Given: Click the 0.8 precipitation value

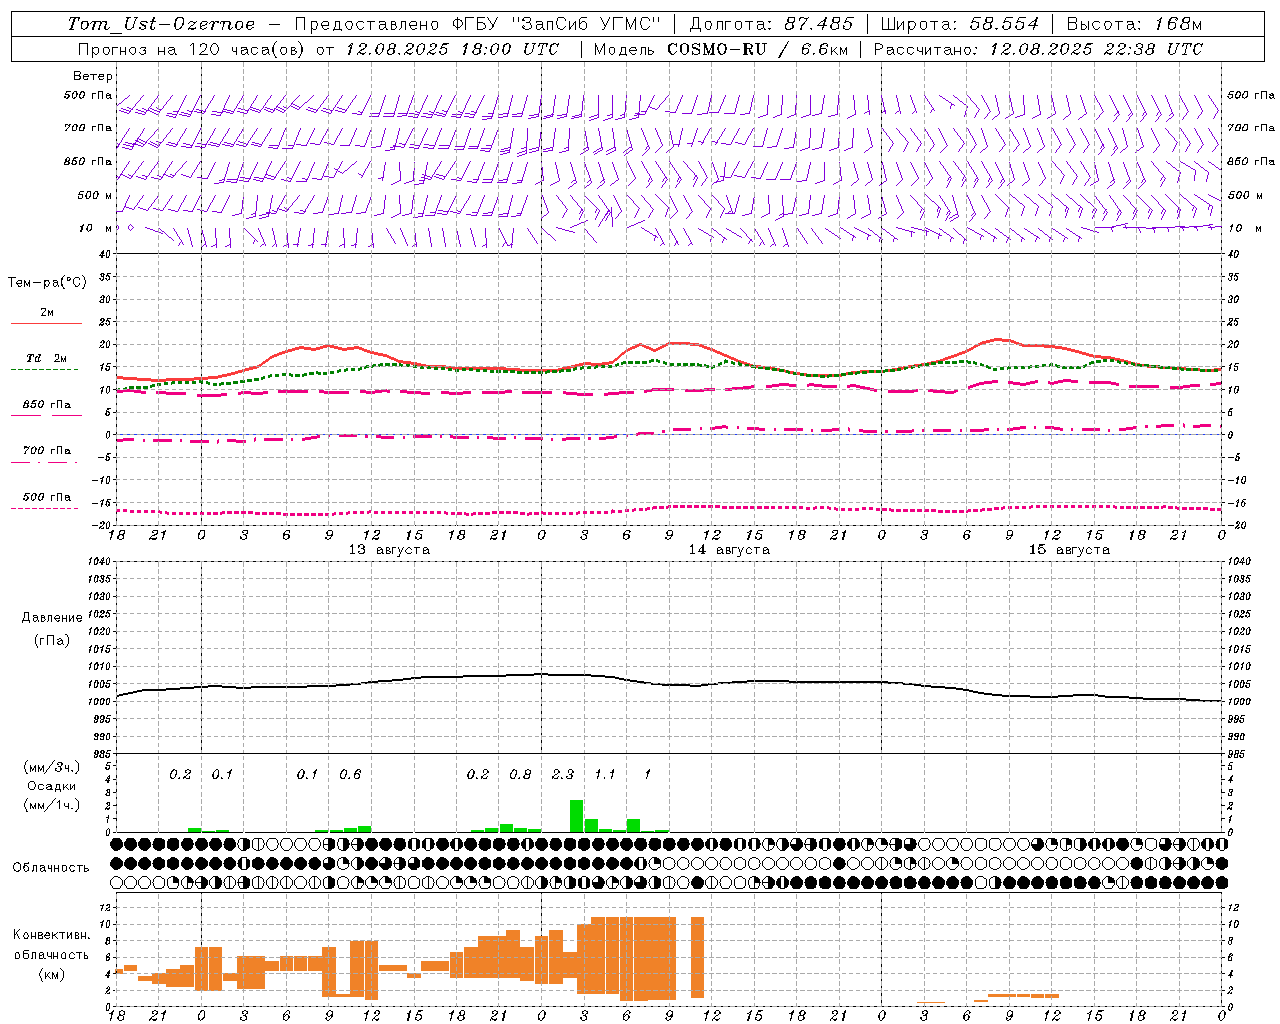Looking at the screenshot, I should pyautogui.click(x=520, y=774).
